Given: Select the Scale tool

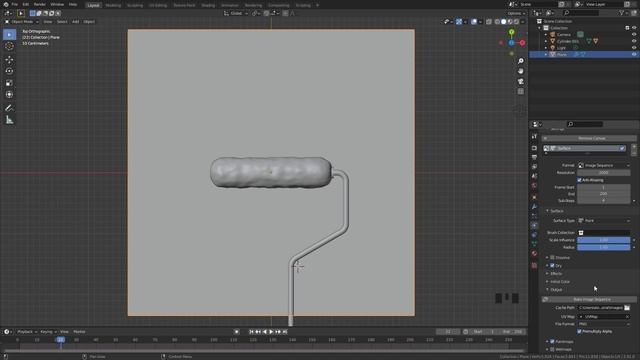Looking at the screenshot, I should click(x=9, y=83).
